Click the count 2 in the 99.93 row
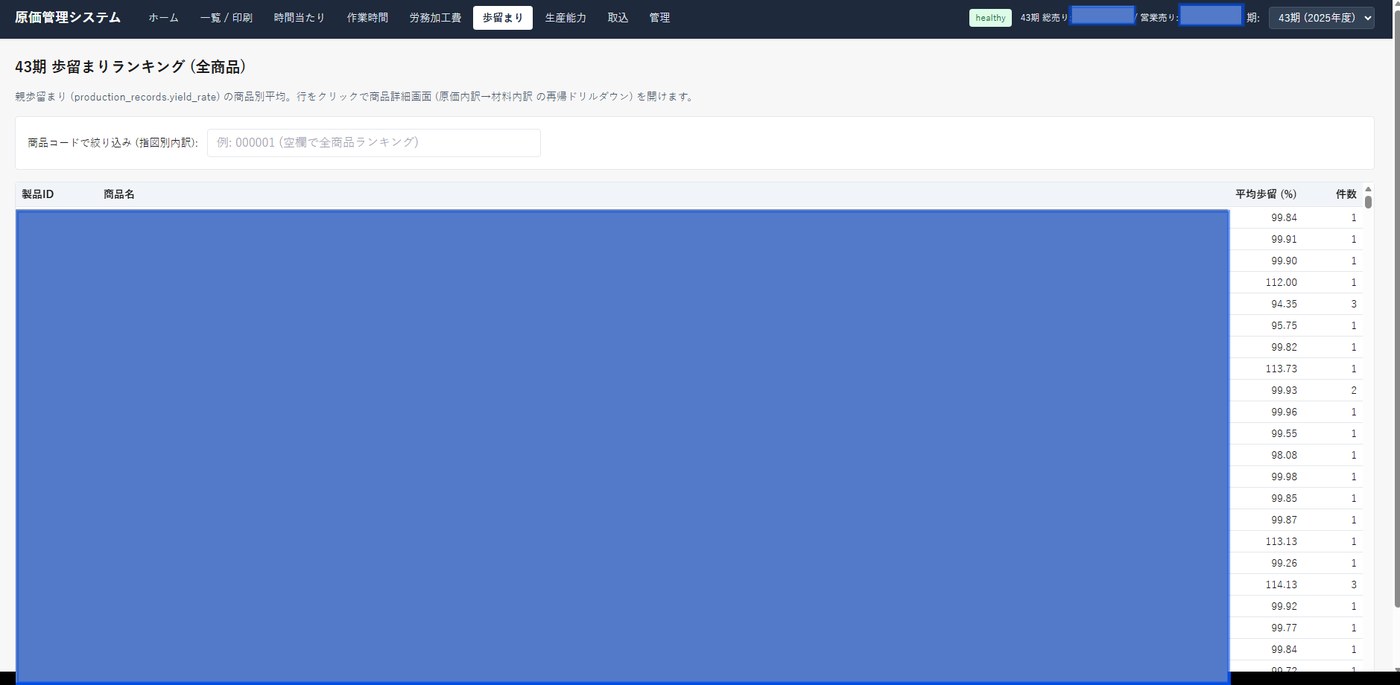This screenshot has height=685, width=1400. (1354, 390)
